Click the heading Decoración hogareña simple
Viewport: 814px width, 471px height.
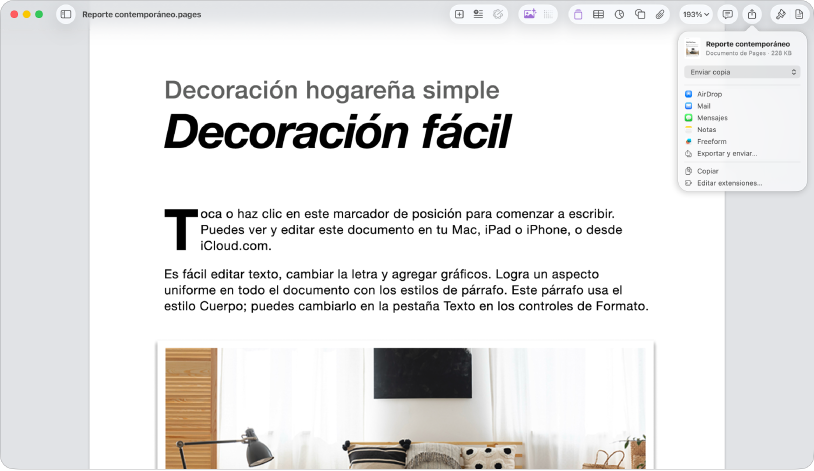[332, 90]
